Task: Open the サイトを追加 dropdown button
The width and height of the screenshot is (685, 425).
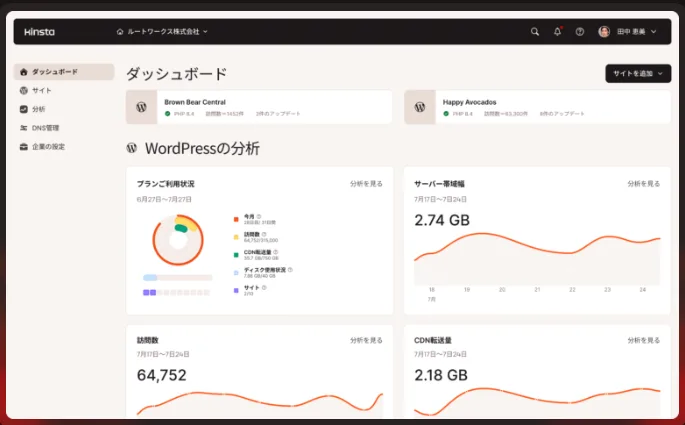Action: [638, 74]
